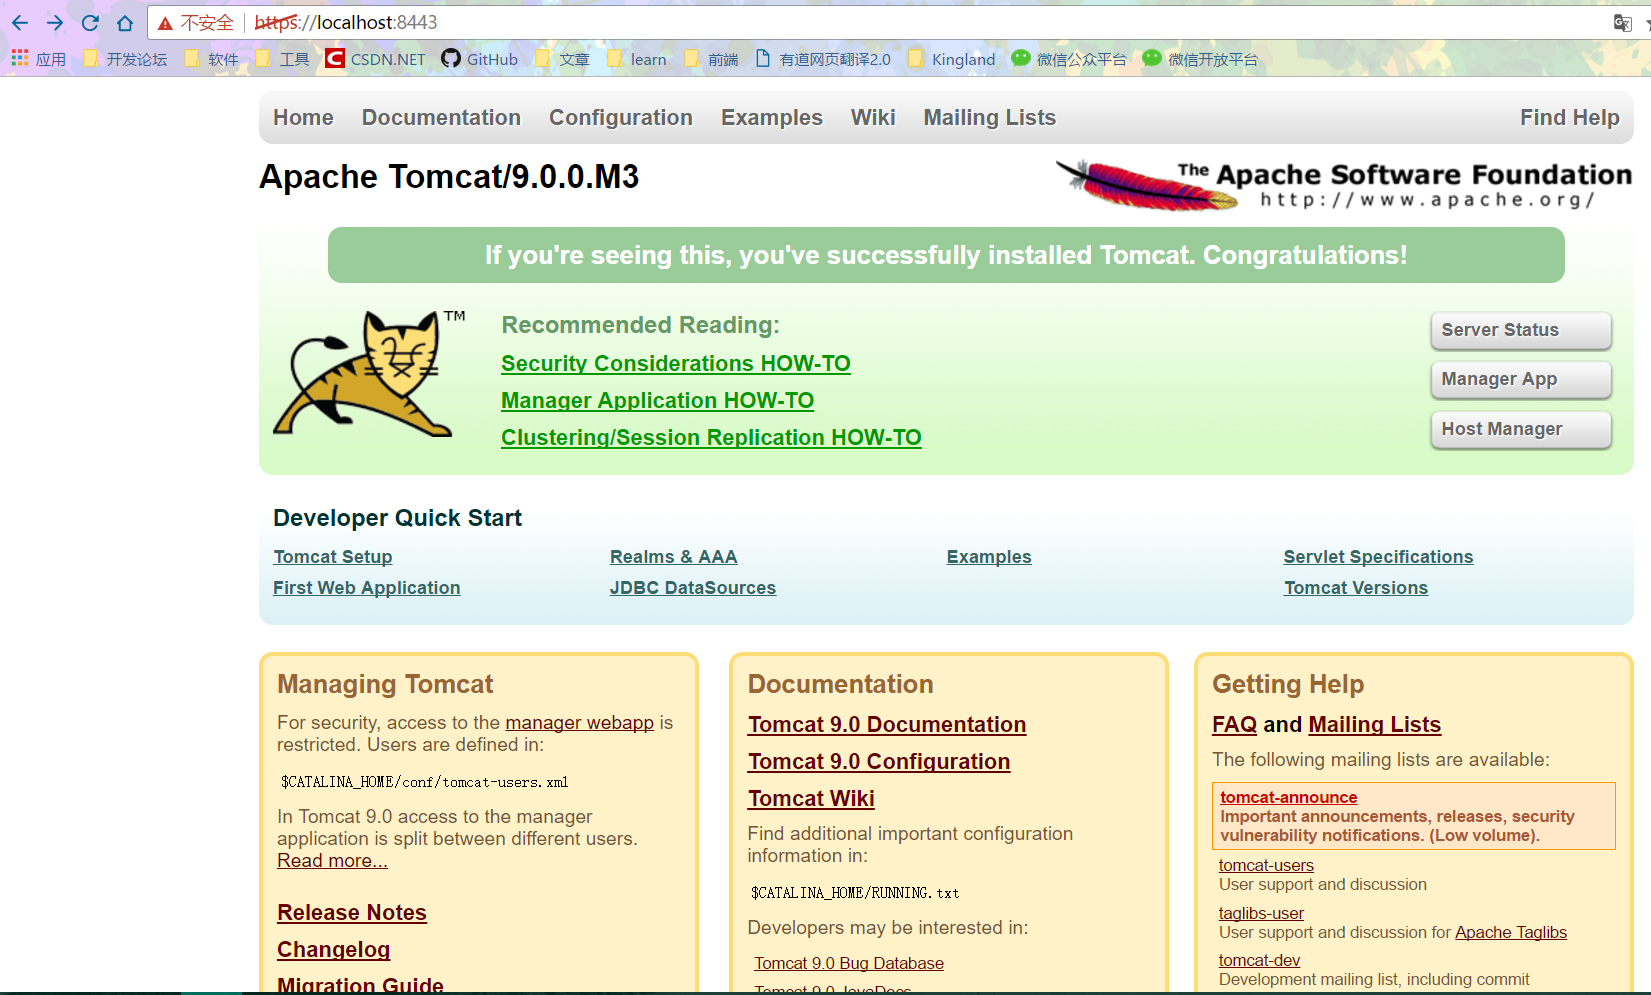Open the First Web Application link
The height and width of the screenshot is (995, 1651).
pyautogui.click(x=367, y=588)
